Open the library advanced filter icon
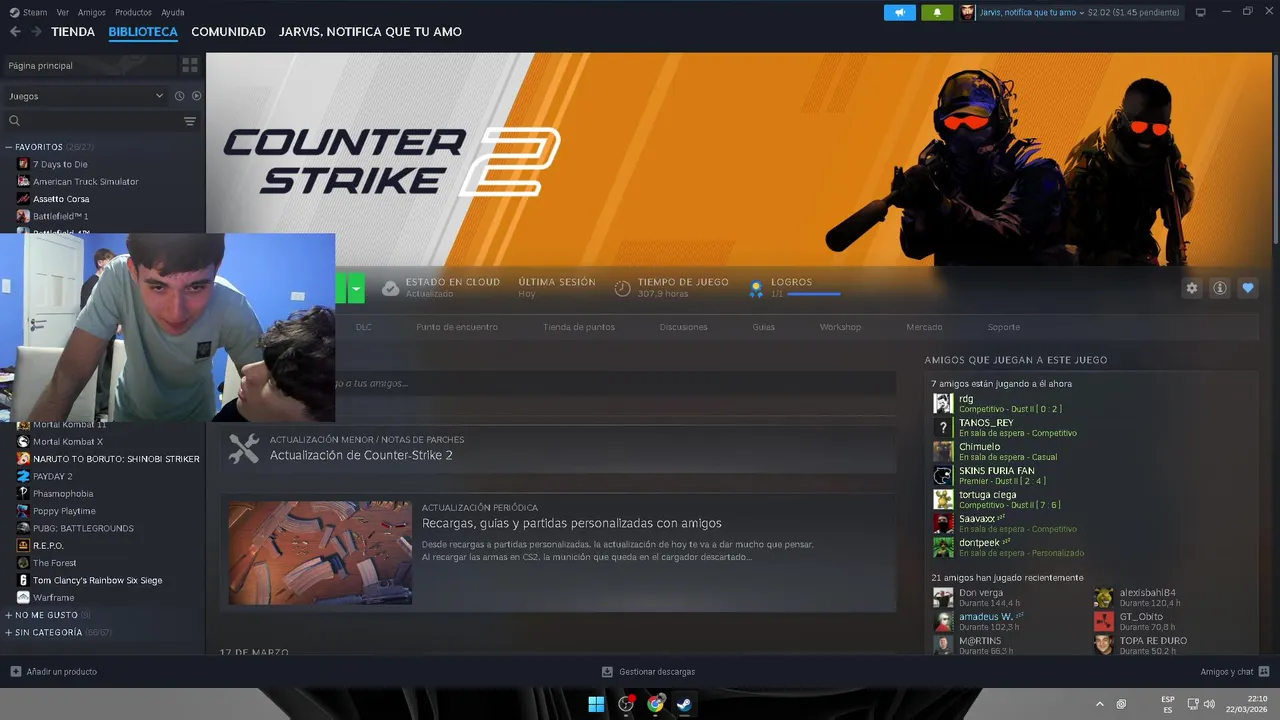 tap(190, 121)
